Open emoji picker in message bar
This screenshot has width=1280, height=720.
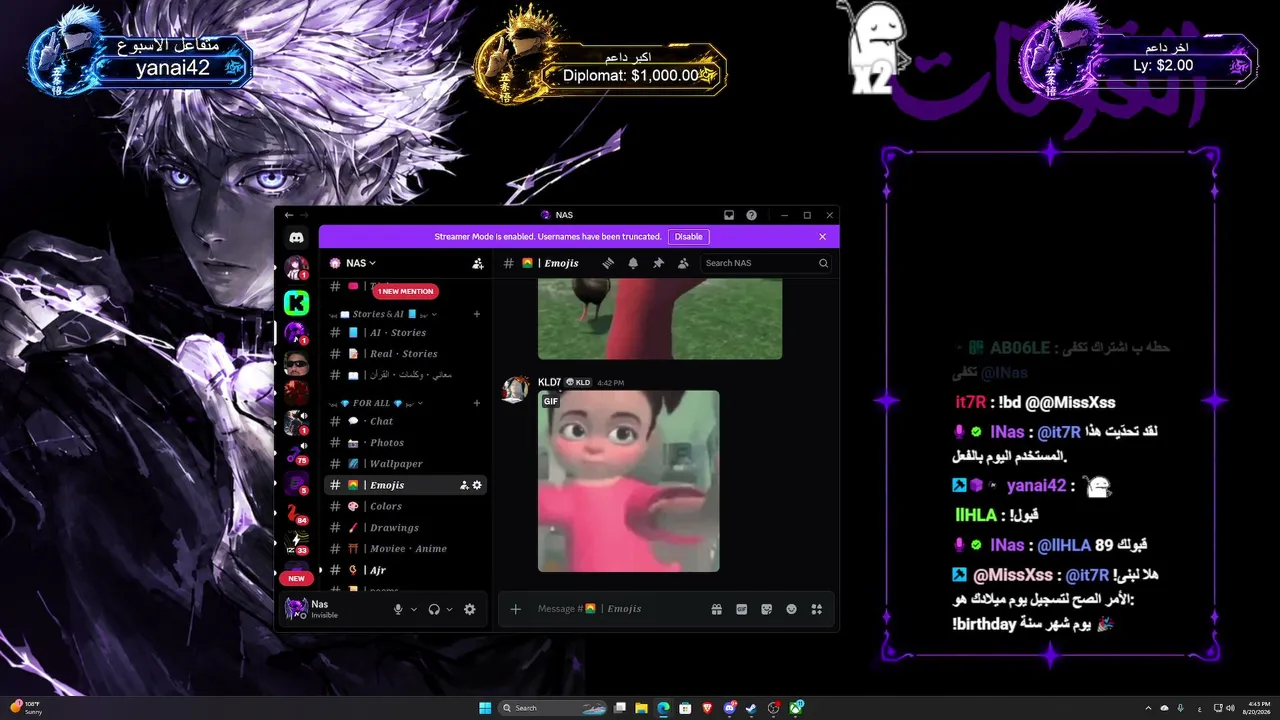792,609
